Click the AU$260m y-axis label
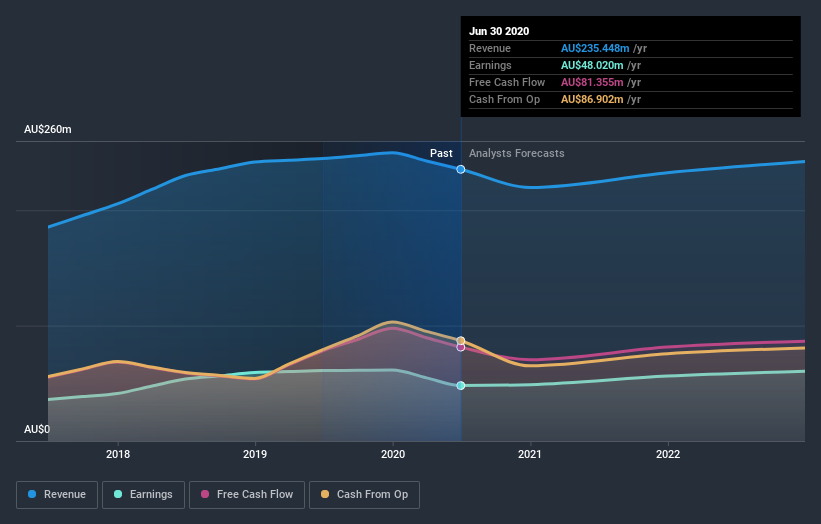 pos(48,129)
